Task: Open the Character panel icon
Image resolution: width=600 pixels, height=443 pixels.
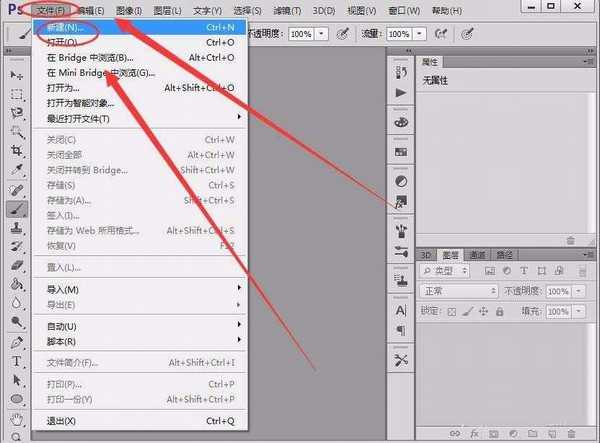Action: coord(401,311)
